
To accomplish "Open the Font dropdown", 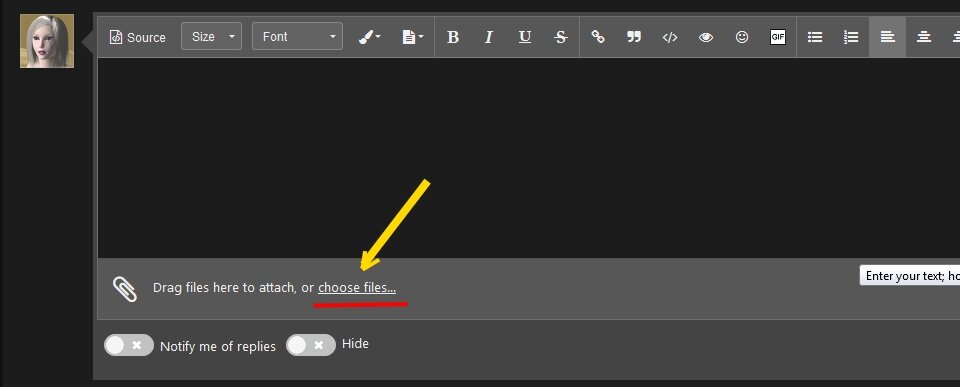I will coord(297,37).
